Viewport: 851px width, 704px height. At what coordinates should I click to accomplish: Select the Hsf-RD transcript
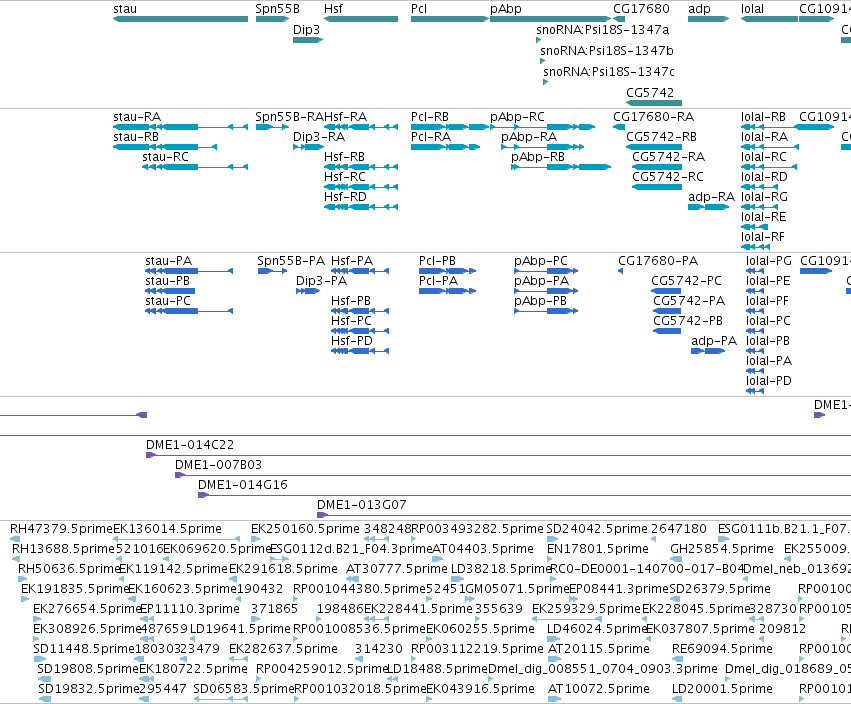361,207
